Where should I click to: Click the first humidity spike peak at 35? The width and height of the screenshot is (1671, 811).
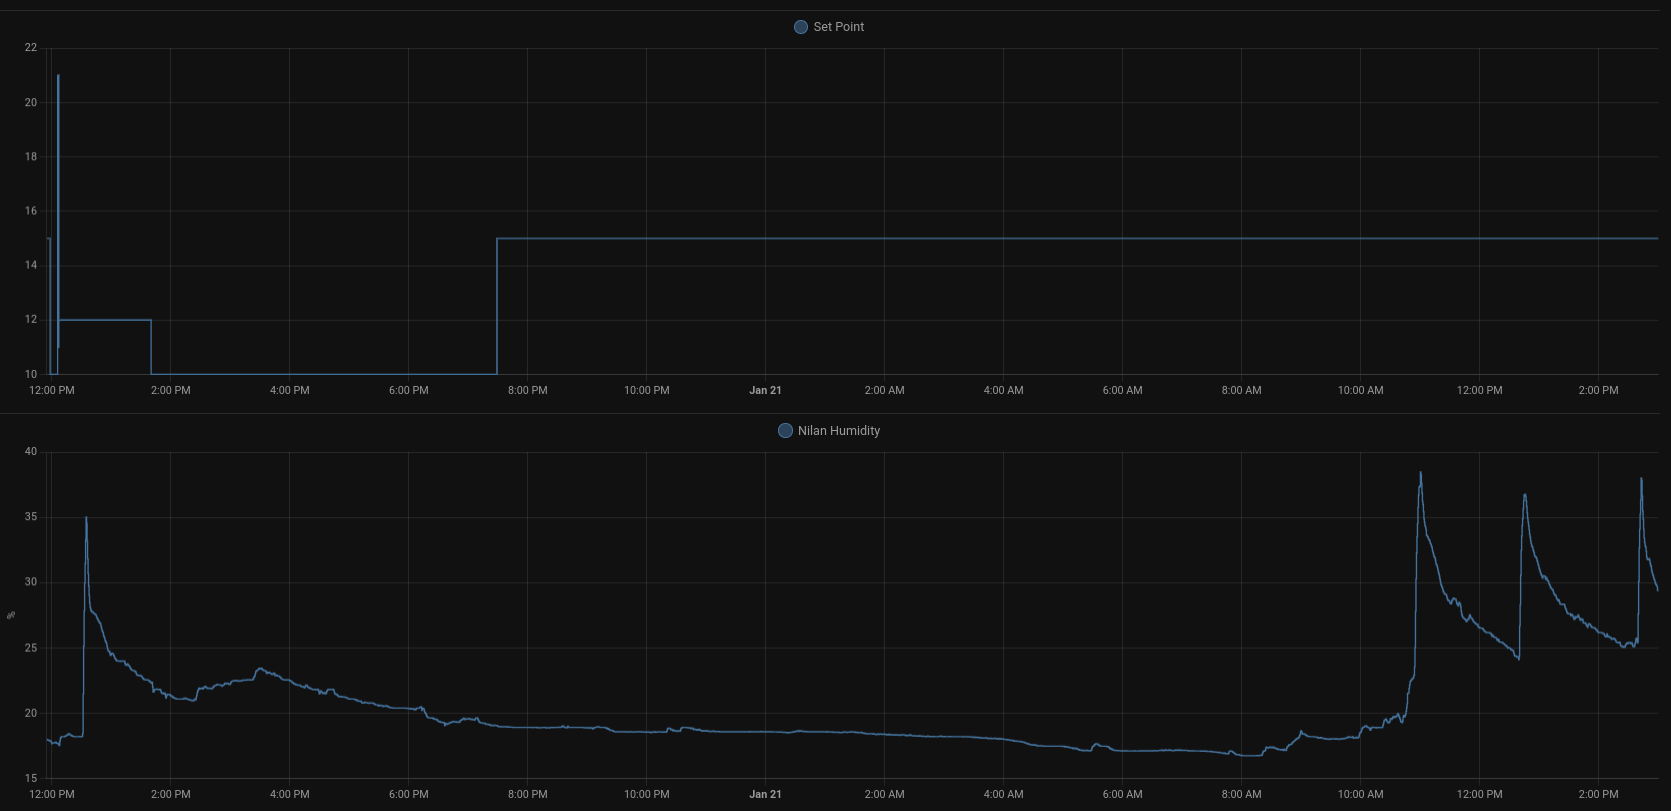[x=86, y=518]
